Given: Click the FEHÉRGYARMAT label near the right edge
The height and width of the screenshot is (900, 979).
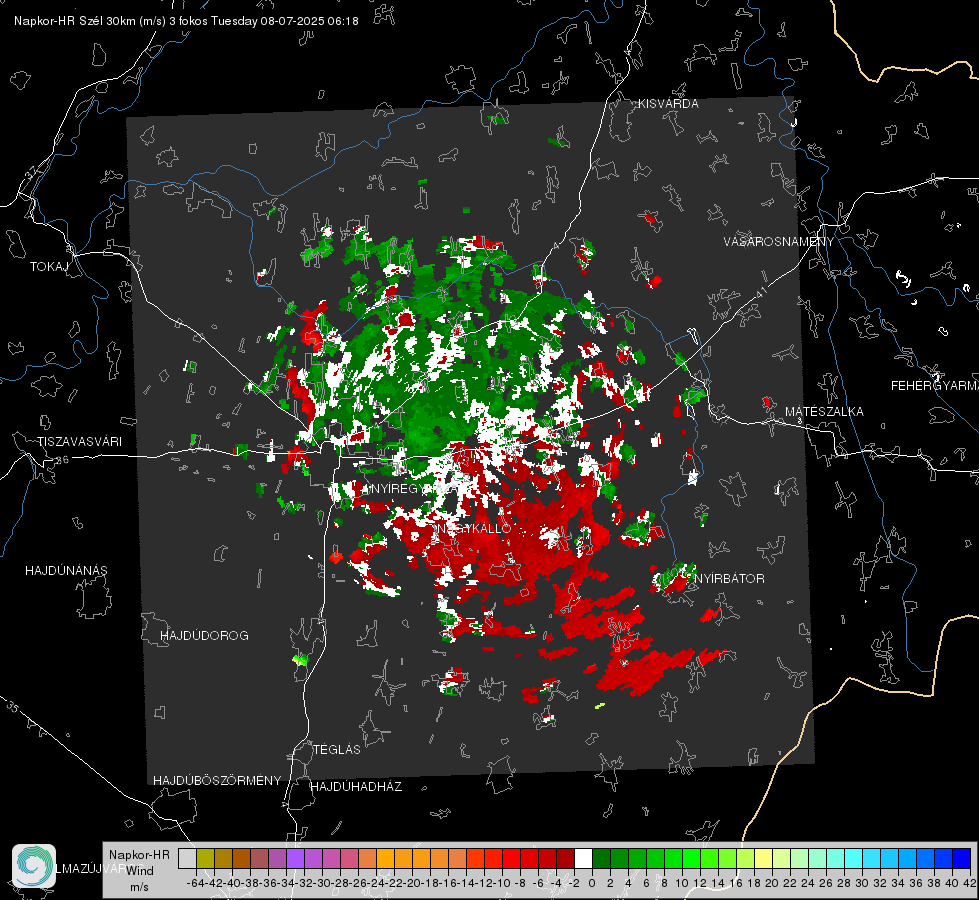Looking at the screenshot, I should coord(935,385).
